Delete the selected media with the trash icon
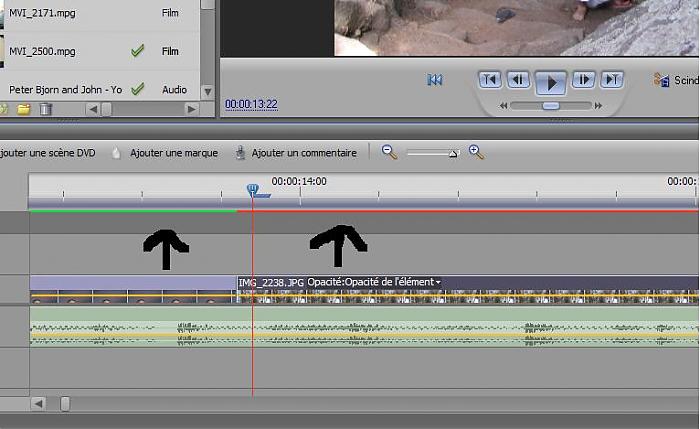 (x=45, y=108)
